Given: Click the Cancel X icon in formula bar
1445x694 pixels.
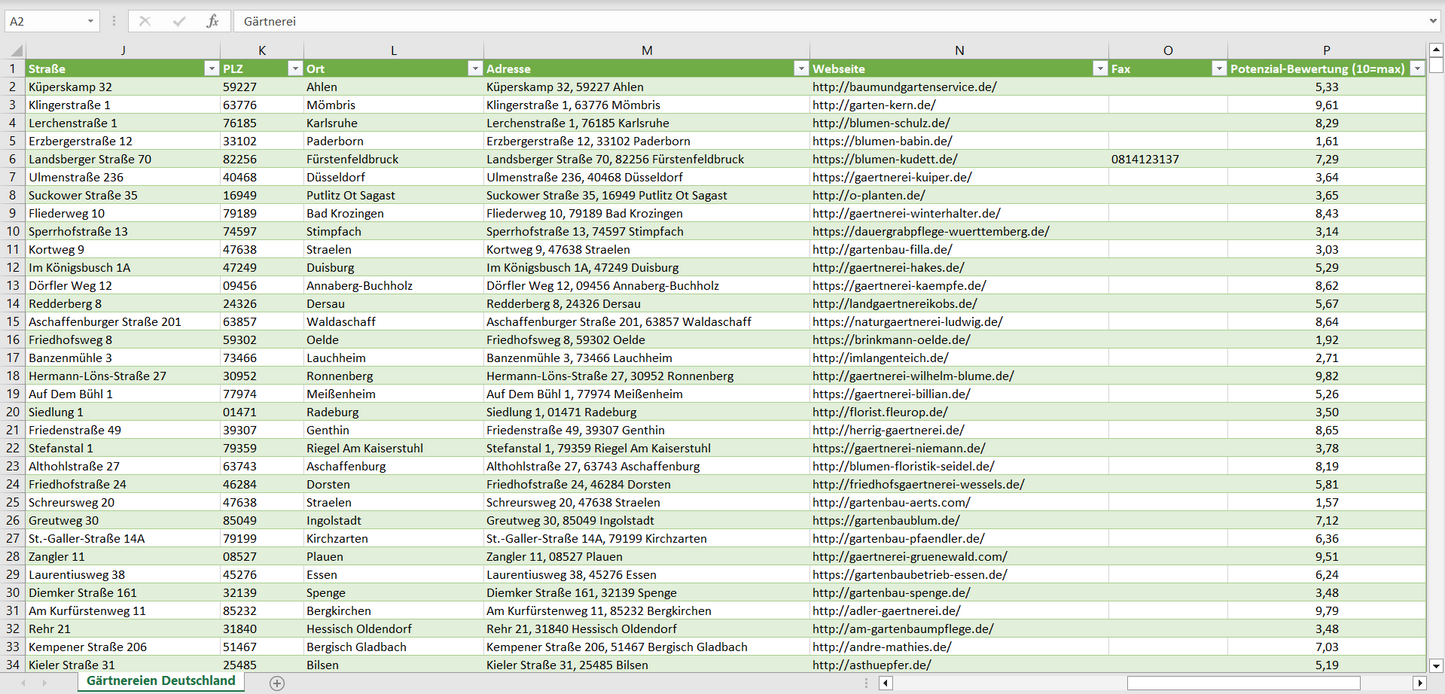Looking at the screenshot, I should point(145,21).
